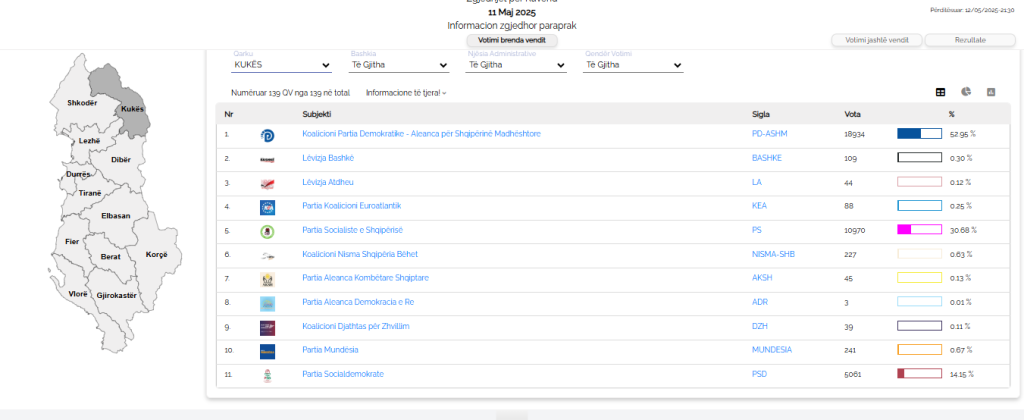Open the Bashkia dropdown
The width and height of the screenshot is (1024, 420).
(400, 65)
